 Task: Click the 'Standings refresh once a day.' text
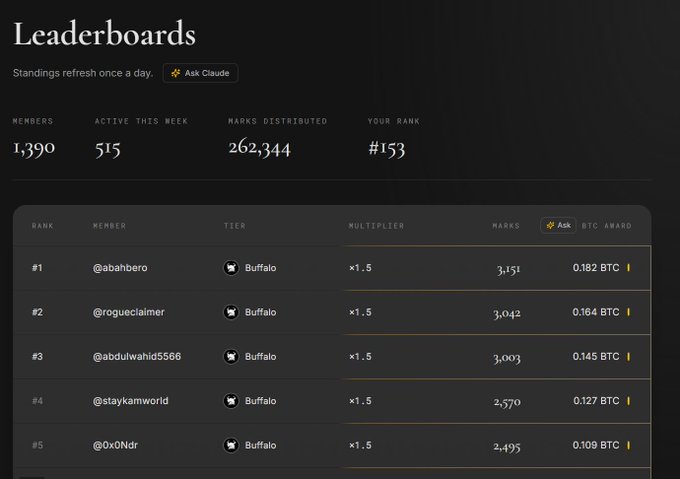point(83,73)
